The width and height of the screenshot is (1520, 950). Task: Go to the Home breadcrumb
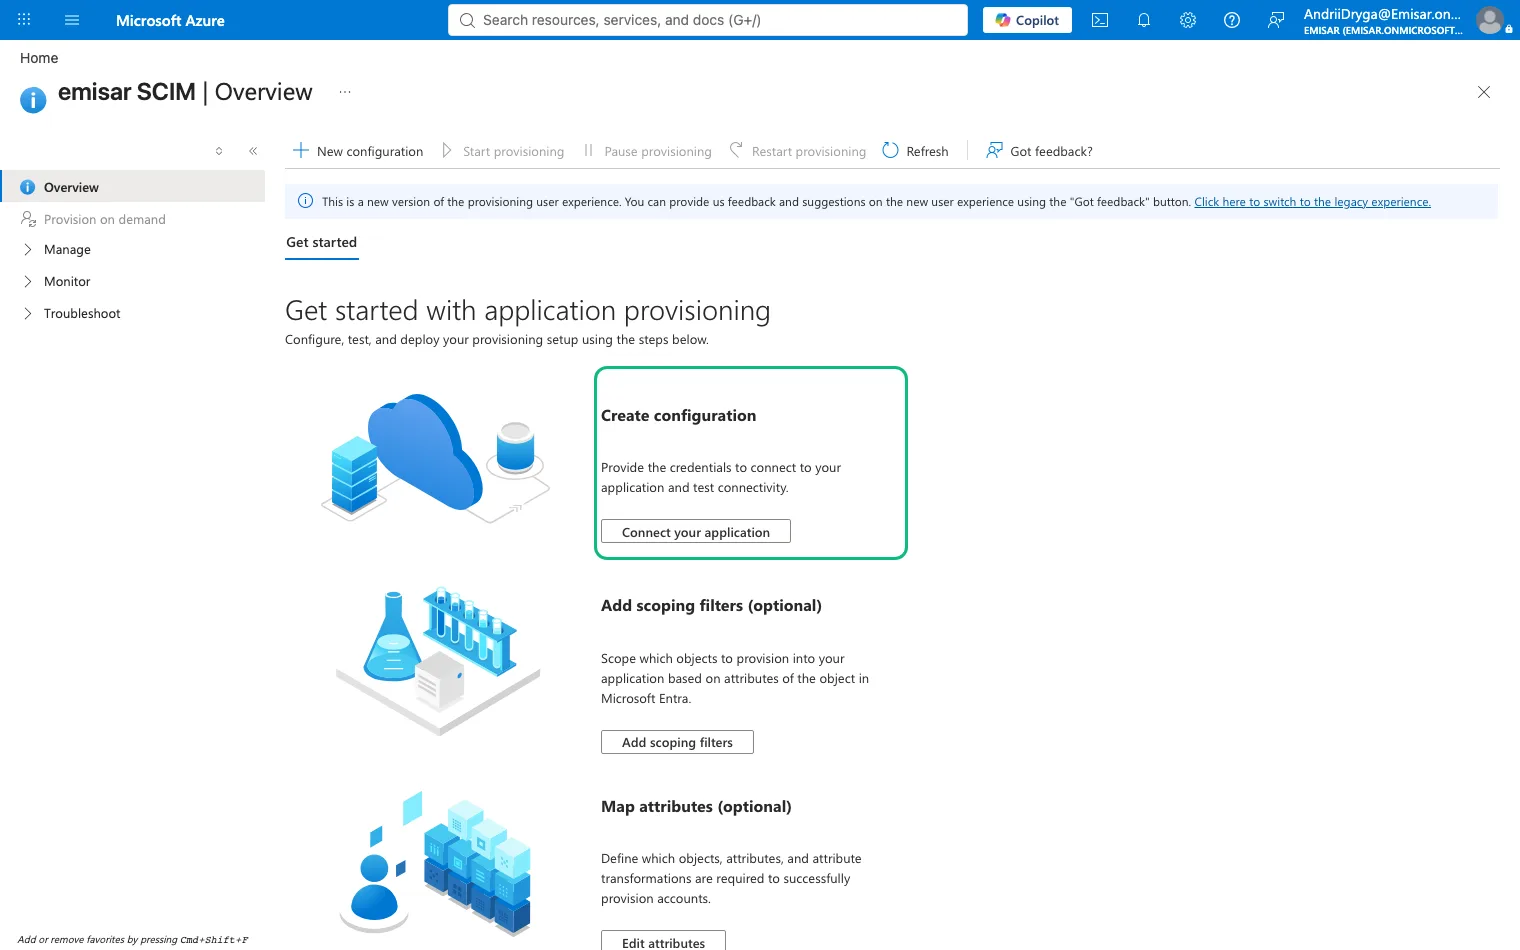[39, 58]
